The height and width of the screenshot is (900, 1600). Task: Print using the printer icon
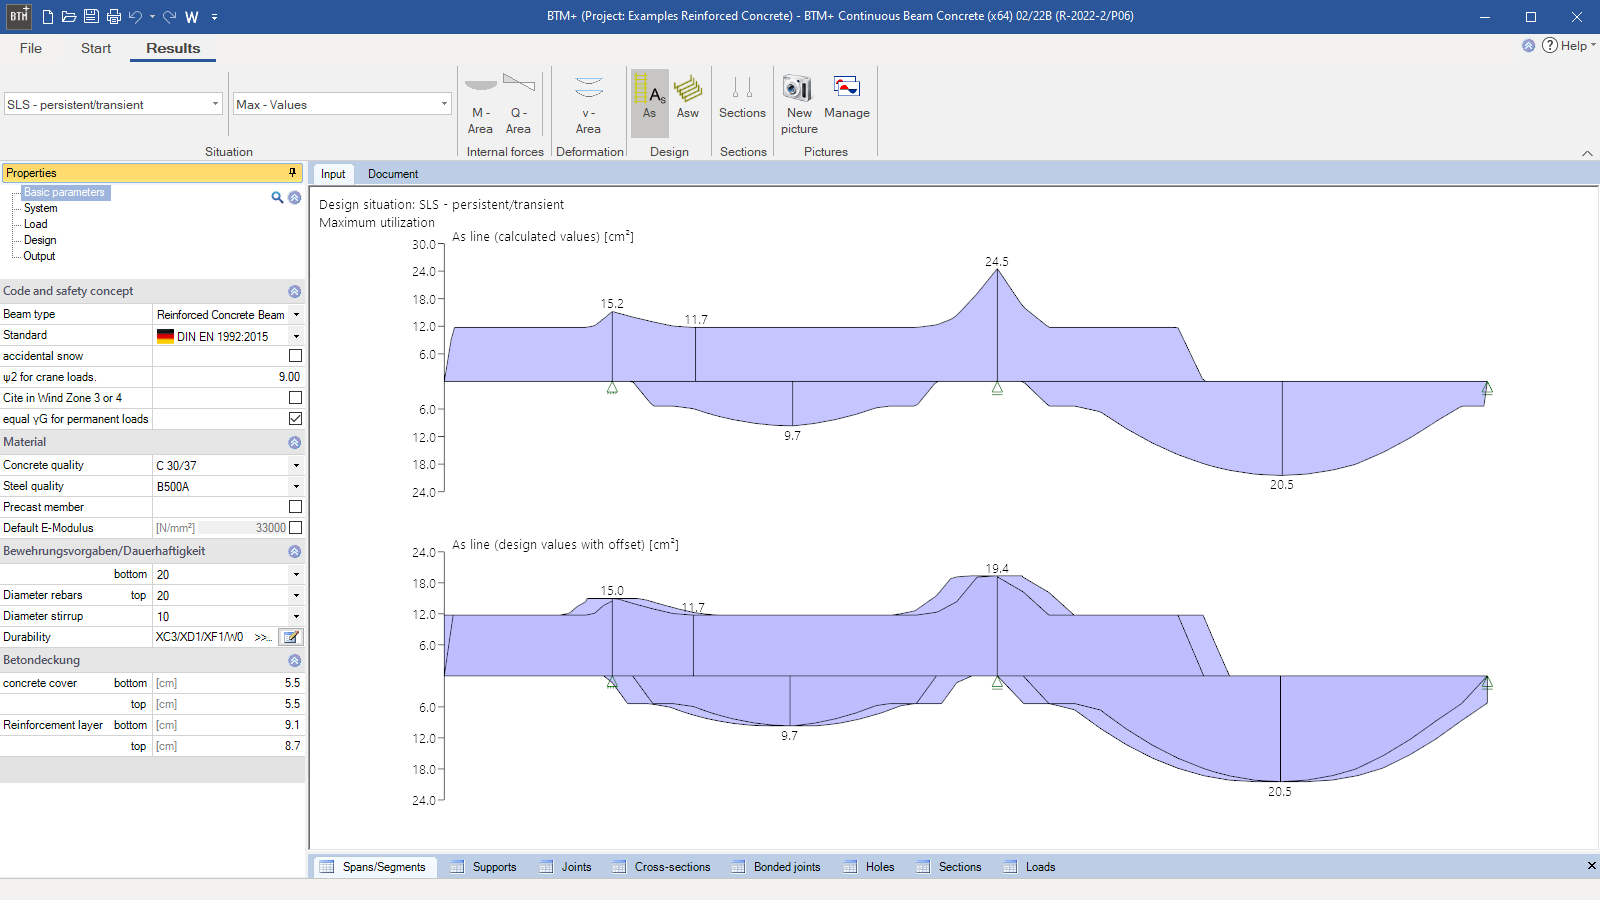click(x=113, y=17)
